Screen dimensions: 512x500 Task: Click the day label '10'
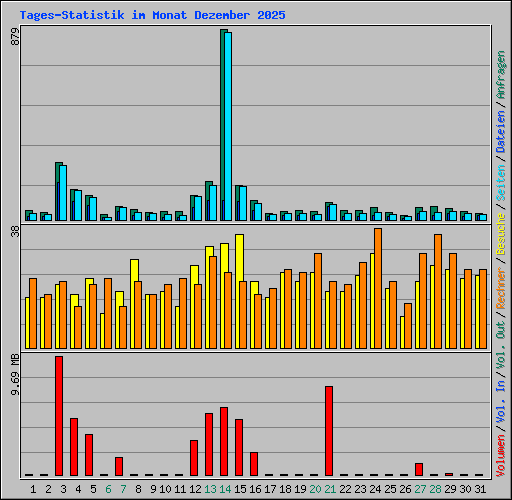click(x=165, y=489)
